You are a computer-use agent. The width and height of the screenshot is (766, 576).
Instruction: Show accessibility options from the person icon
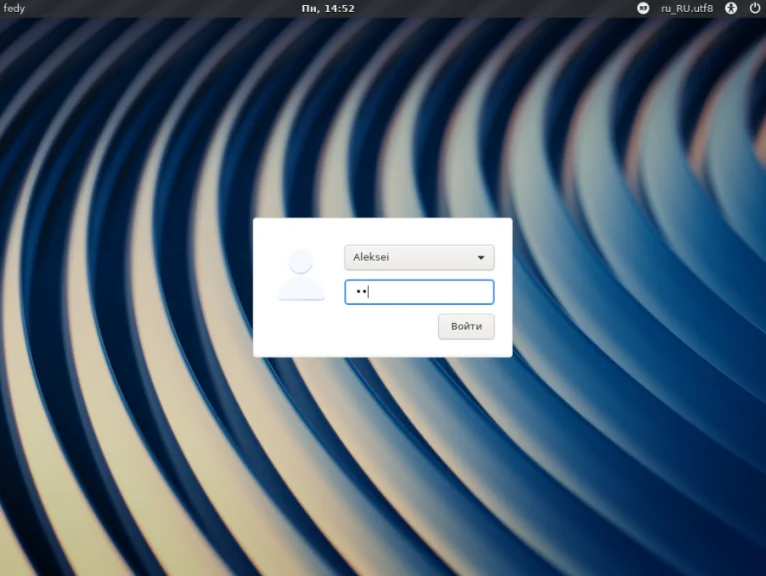[731, 8]
